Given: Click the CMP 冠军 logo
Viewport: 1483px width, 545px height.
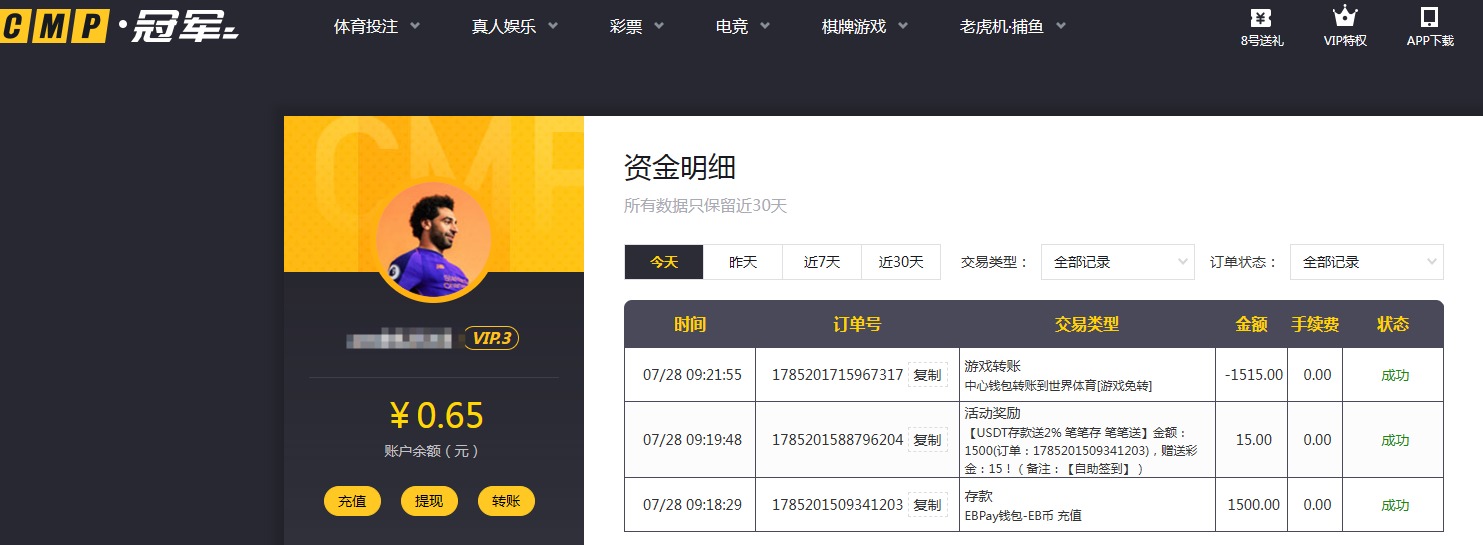Looking at the screenshot, I should [x=120, y=26].
